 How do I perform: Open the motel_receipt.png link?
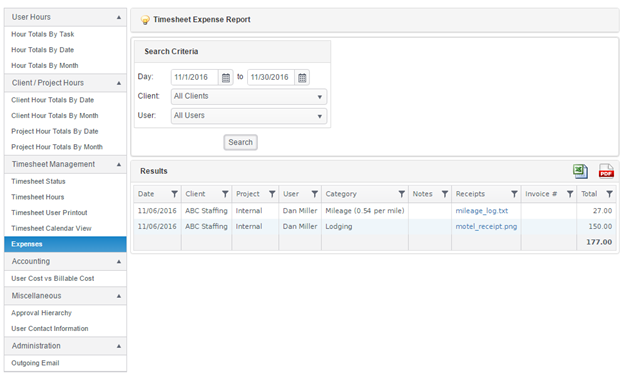click(x=486, y=227)
